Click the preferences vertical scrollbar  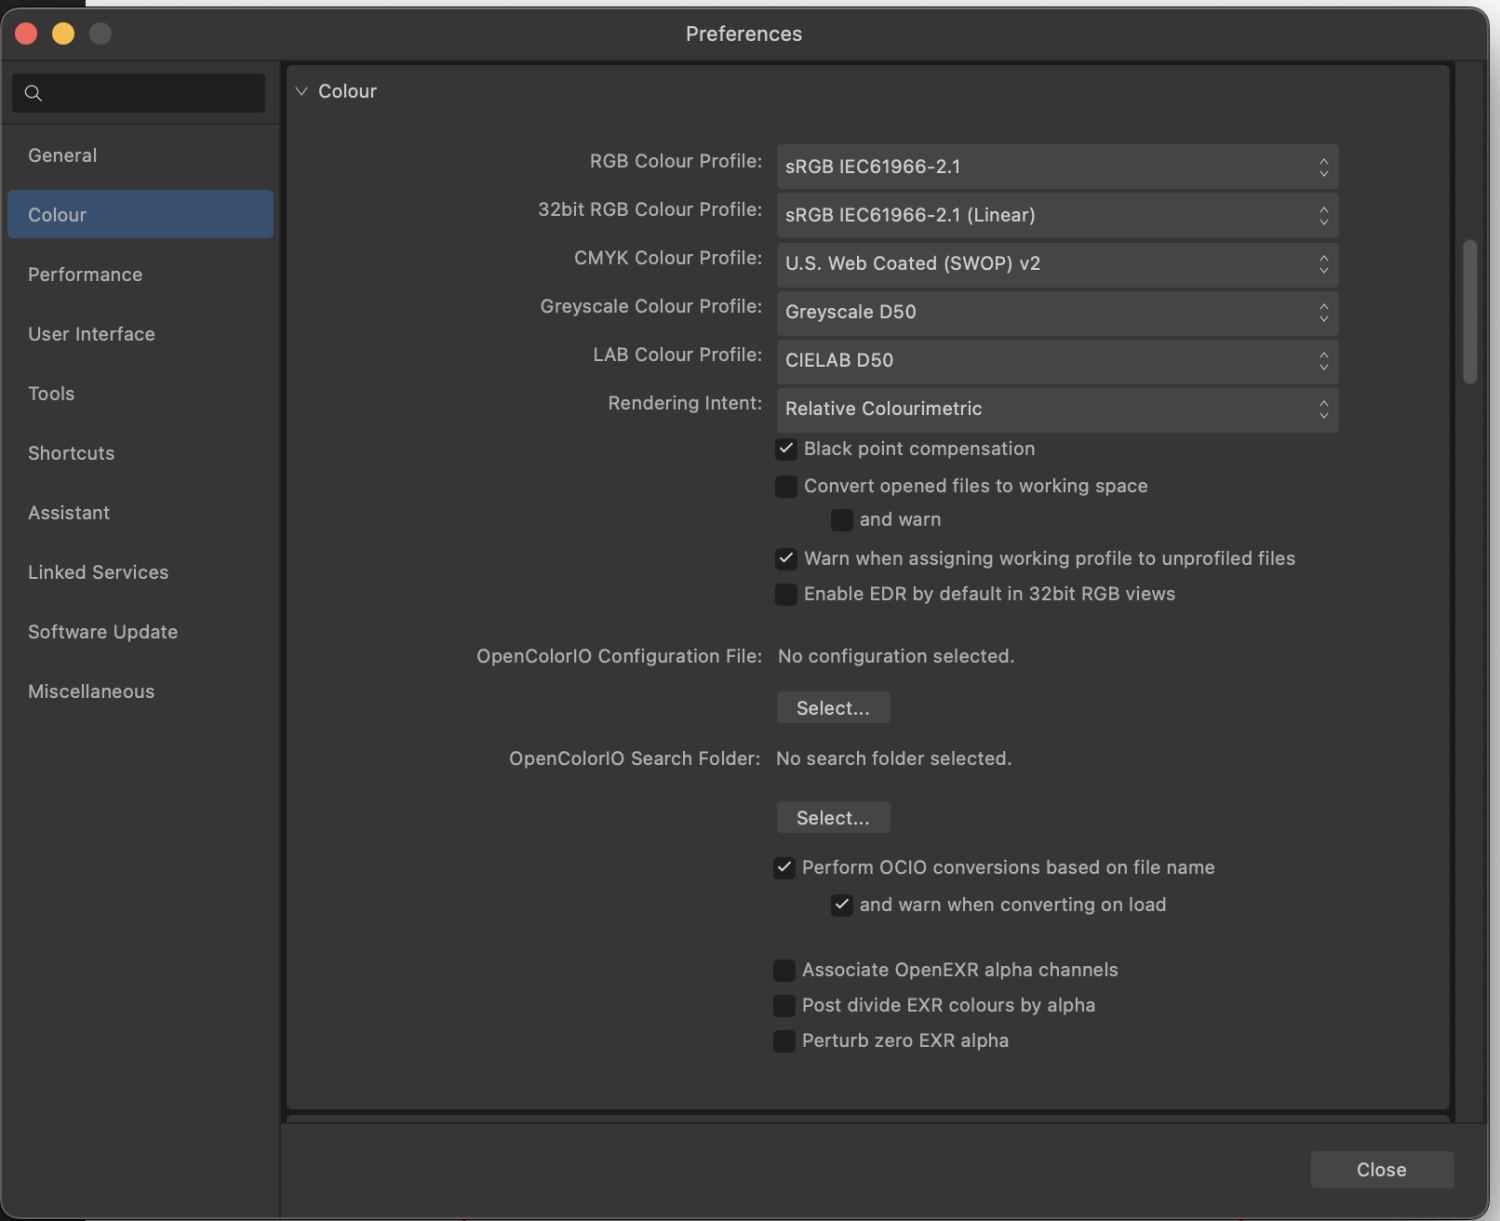(x=1469, y=311)
